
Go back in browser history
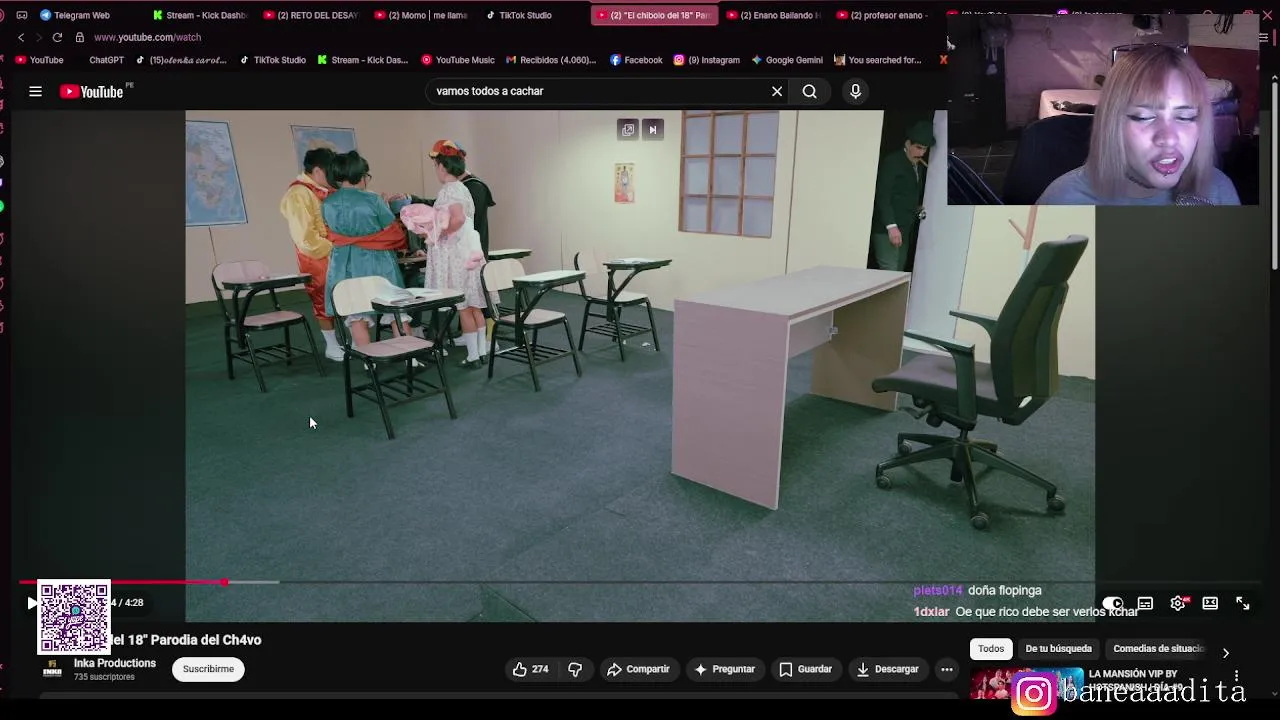pyautogui.click(x=21, y=37)
